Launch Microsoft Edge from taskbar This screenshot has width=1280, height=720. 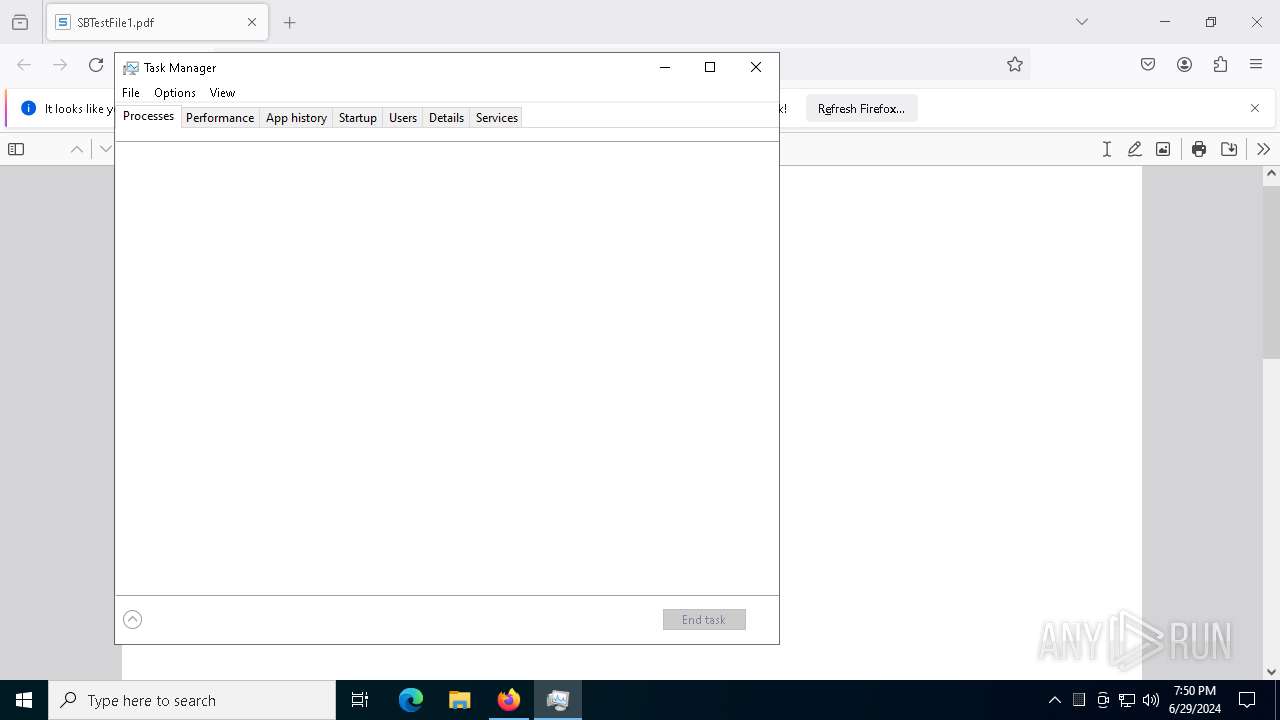point(411,700)
